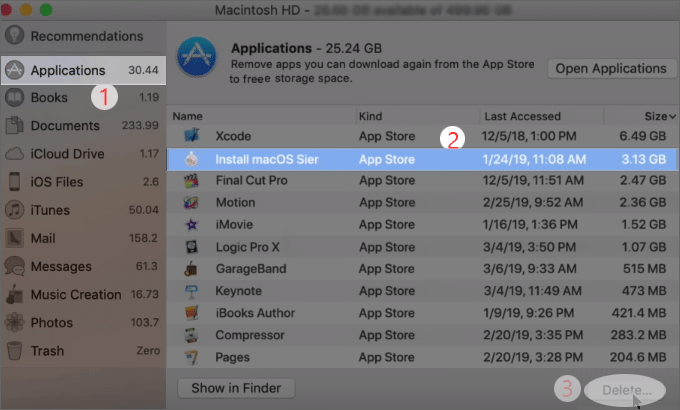The image size is (680, 410).
Task: Select the iMovie application row
Action: (x=422, y=225)
